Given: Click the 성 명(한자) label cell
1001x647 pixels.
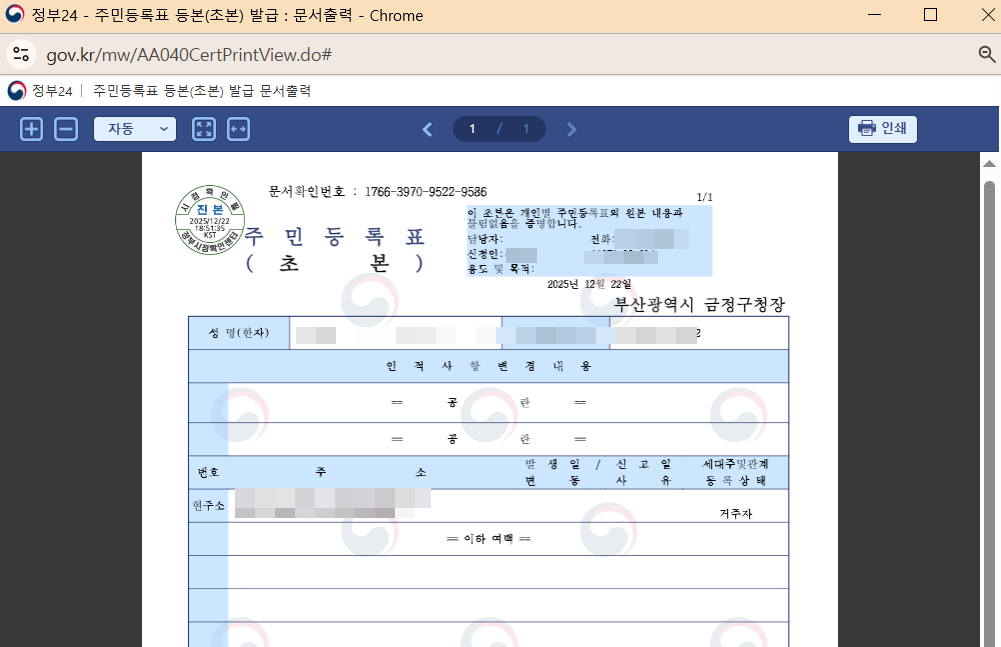Looking at the screenshot, I should point(239,333).
